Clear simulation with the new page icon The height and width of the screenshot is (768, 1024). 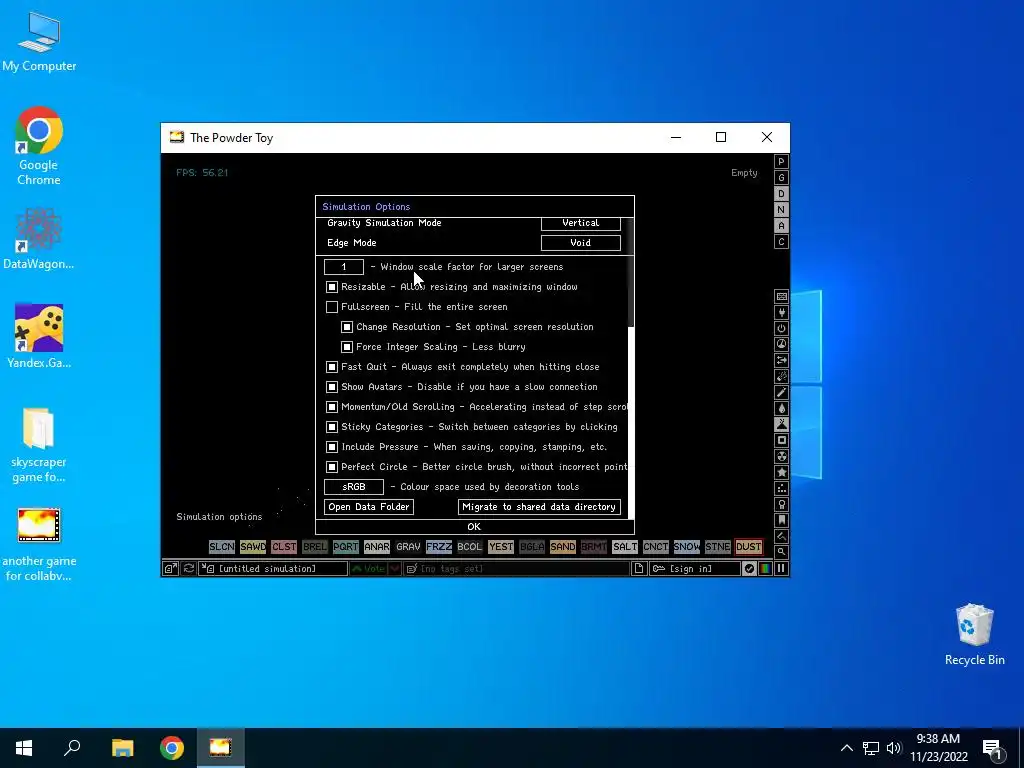pos(639,569)
